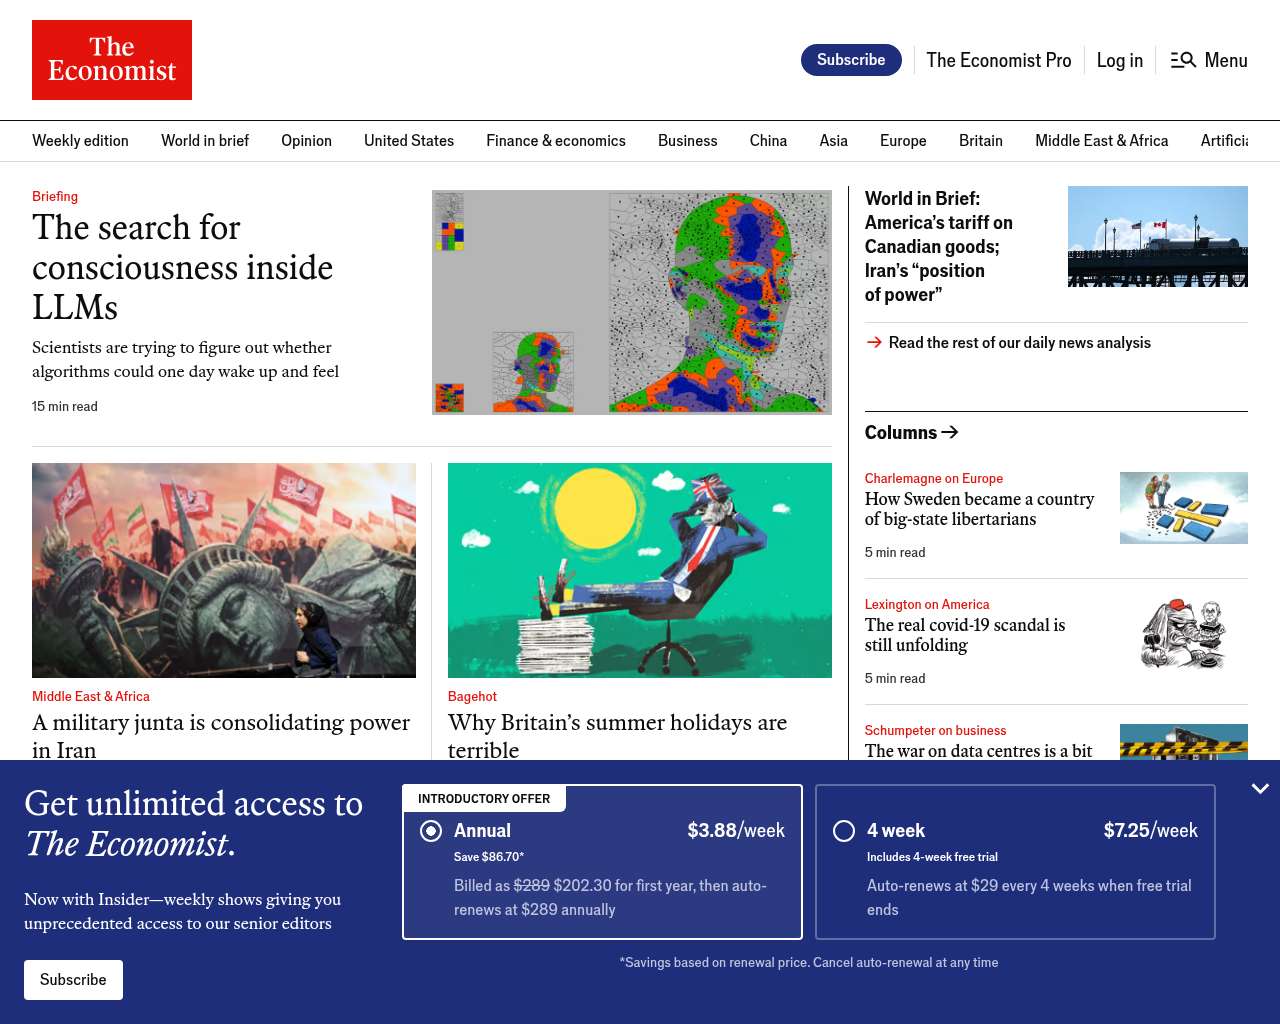Image resolution: width=1280 pixels, height=1024 pixels.
Task: Open the World in Brief headline
Action: click(939, 246)
